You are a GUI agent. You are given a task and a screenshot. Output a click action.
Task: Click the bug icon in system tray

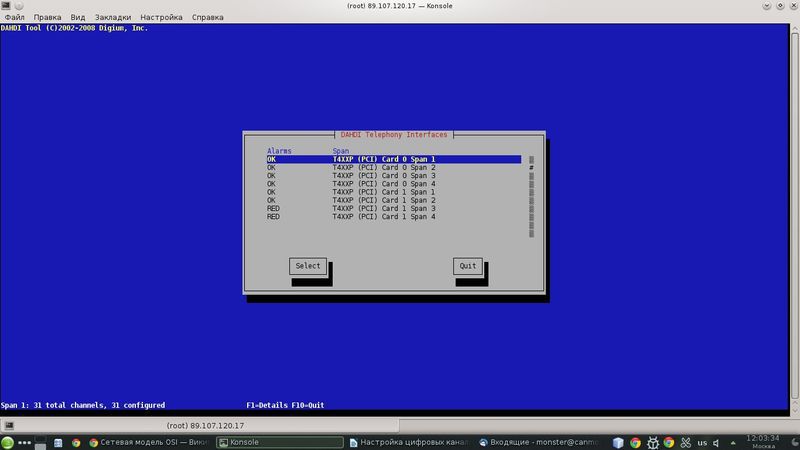click(x=652, y=442)
